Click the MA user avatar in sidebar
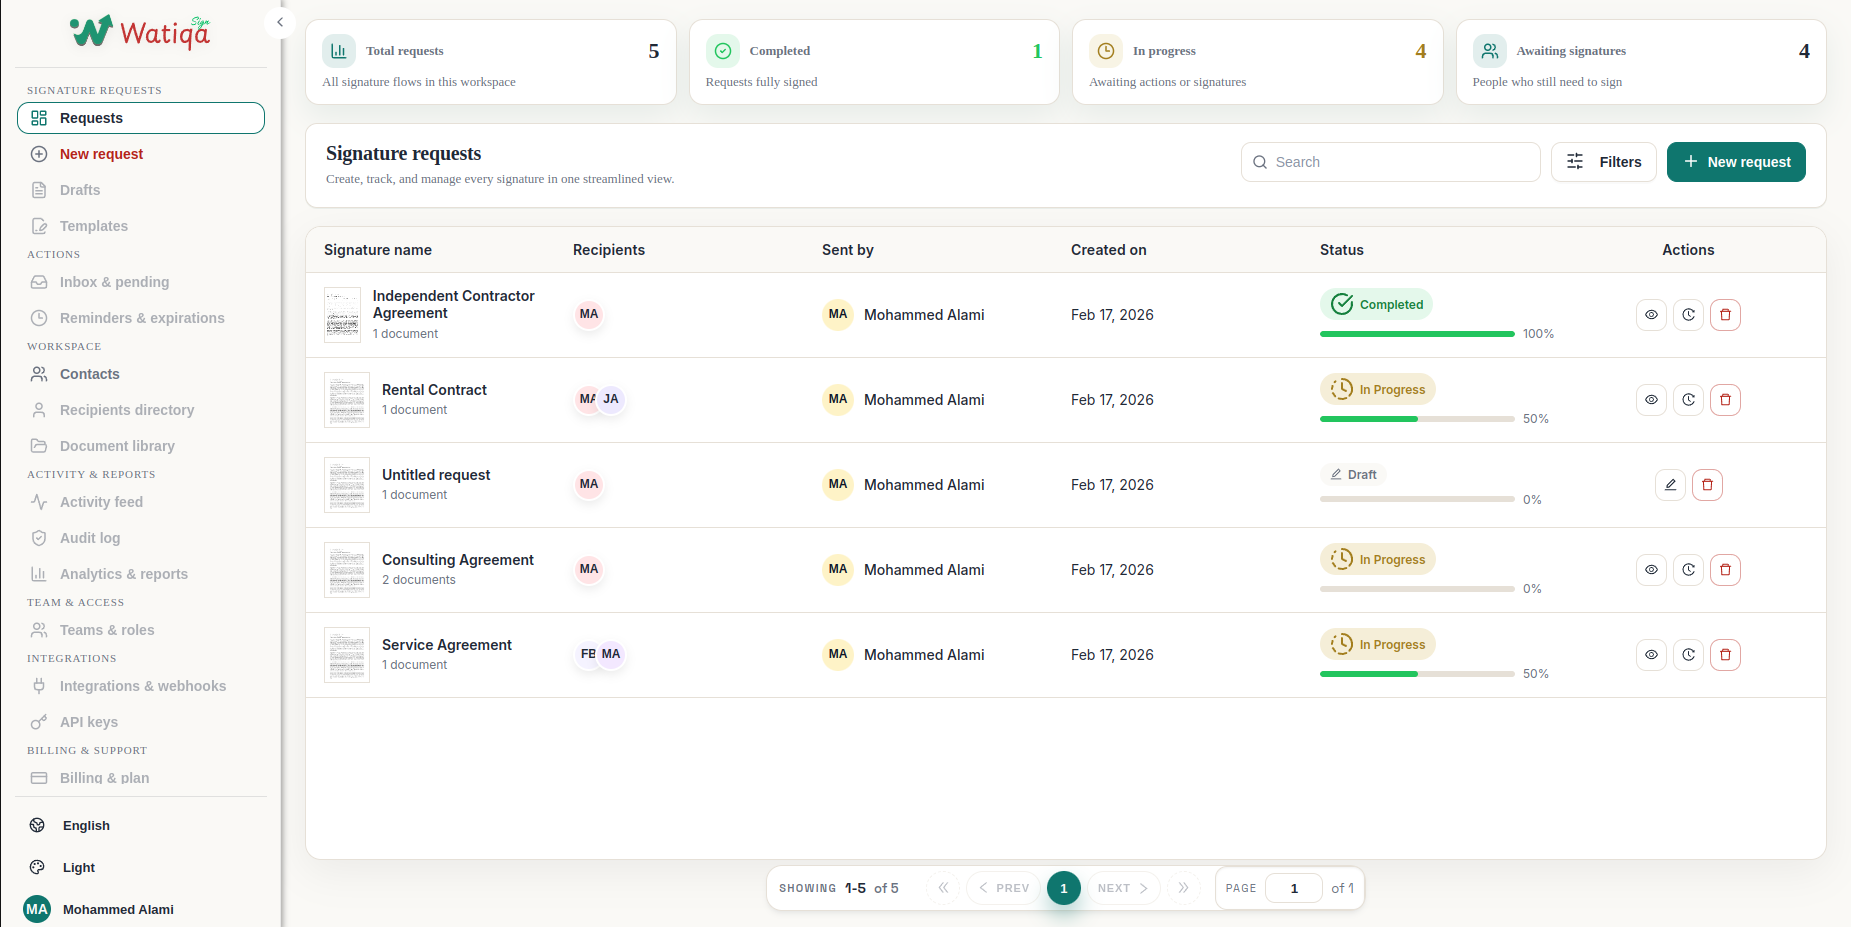The width and height of the screenshot is (1851, 927). pyautogui.click(x=37, y=909)
